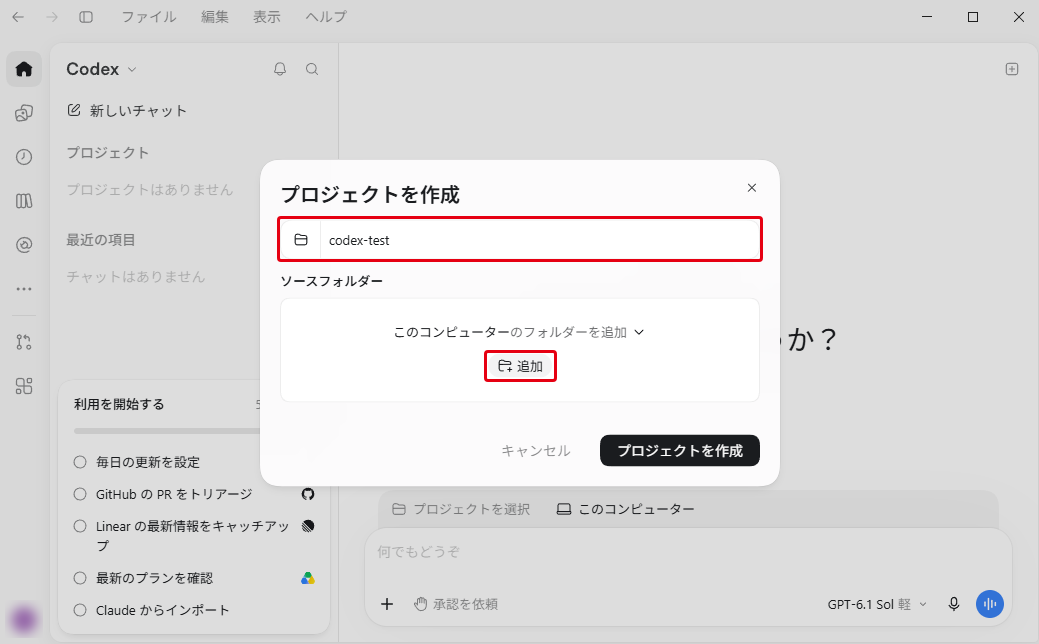Click the 最新のプランを確認 text
1039x644 pixels.
point(154,578)
